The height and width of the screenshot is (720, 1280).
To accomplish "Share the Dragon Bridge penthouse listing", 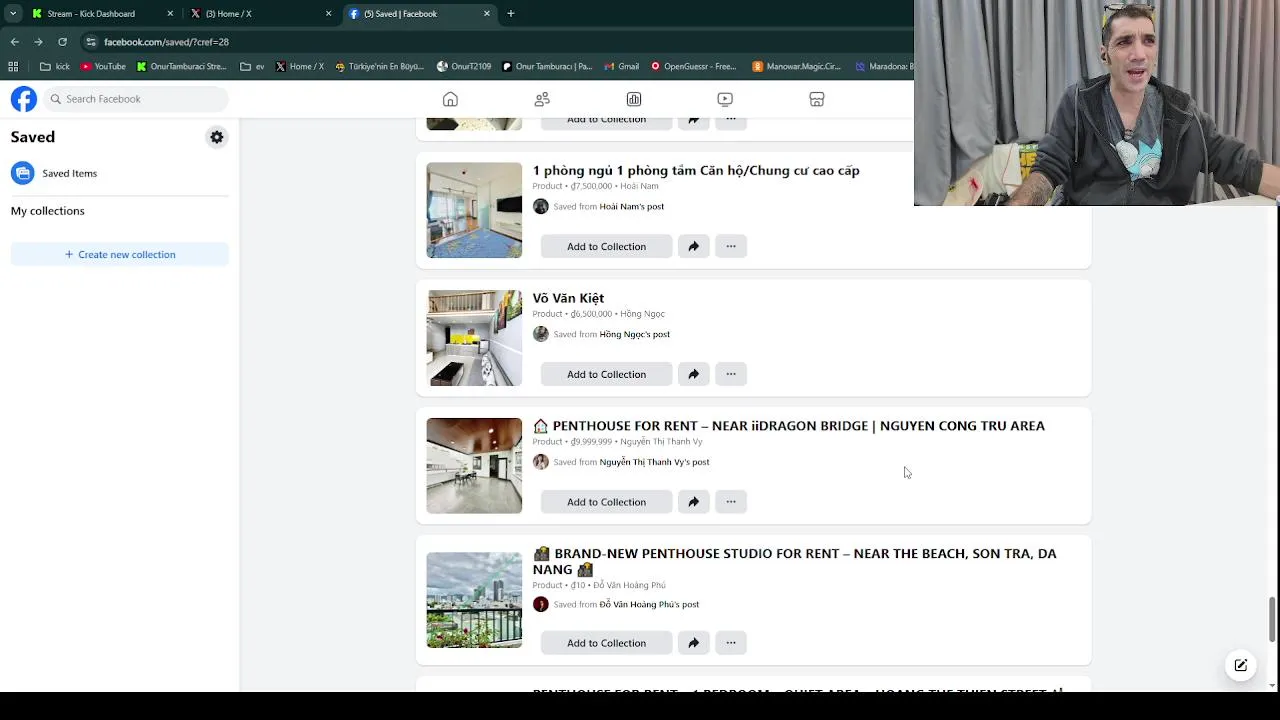I will click(693, 502).
